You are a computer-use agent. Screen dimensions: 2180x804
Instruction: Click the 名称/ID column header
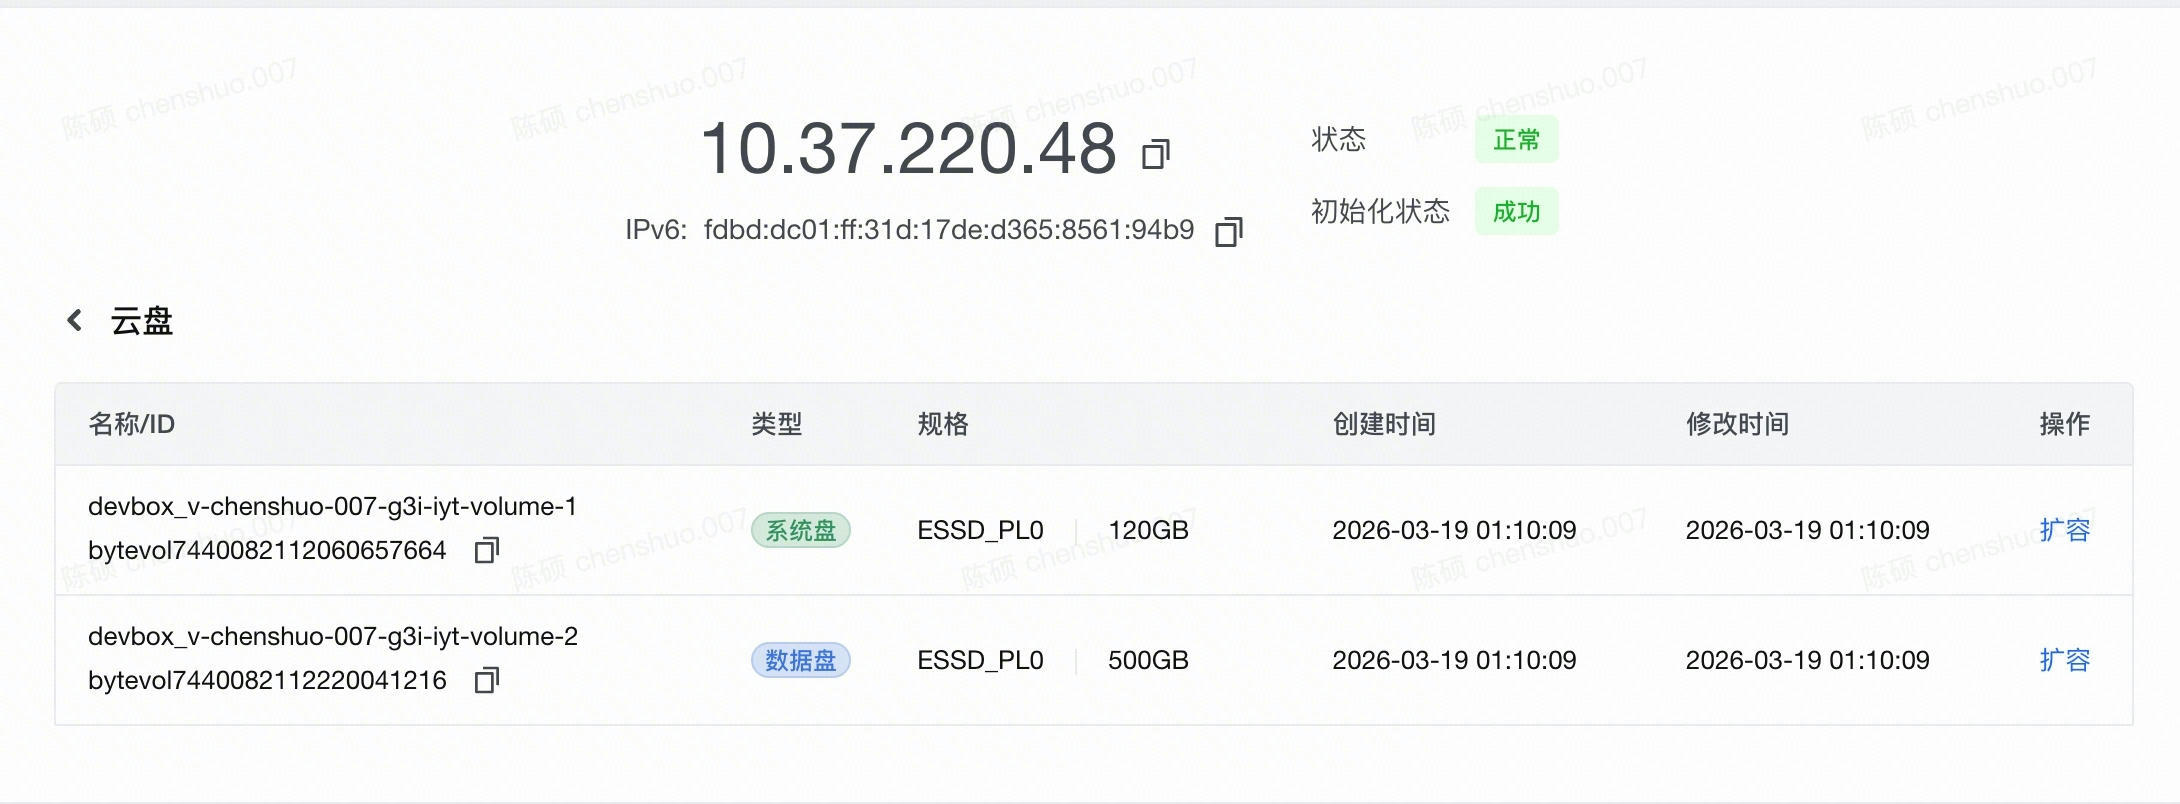(131, 424)
